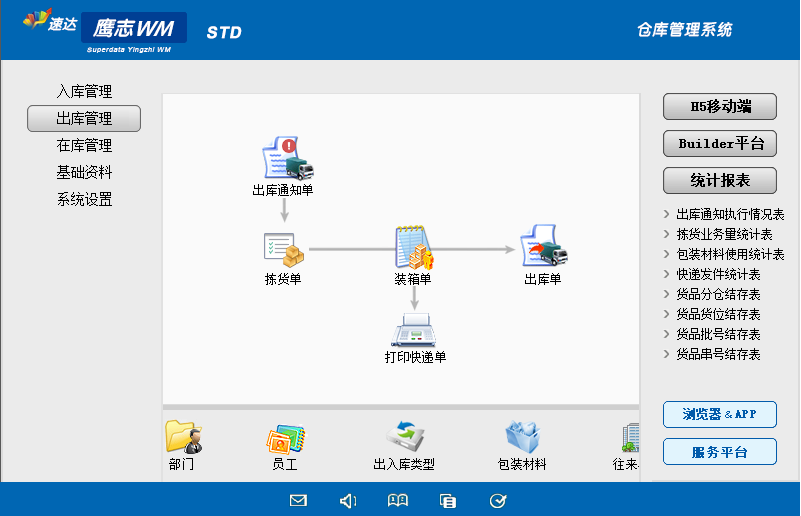The width and height of the screenshot is (801, 516).
Task: Click the document list icon in bottom bar
Action: click(447, 501)
